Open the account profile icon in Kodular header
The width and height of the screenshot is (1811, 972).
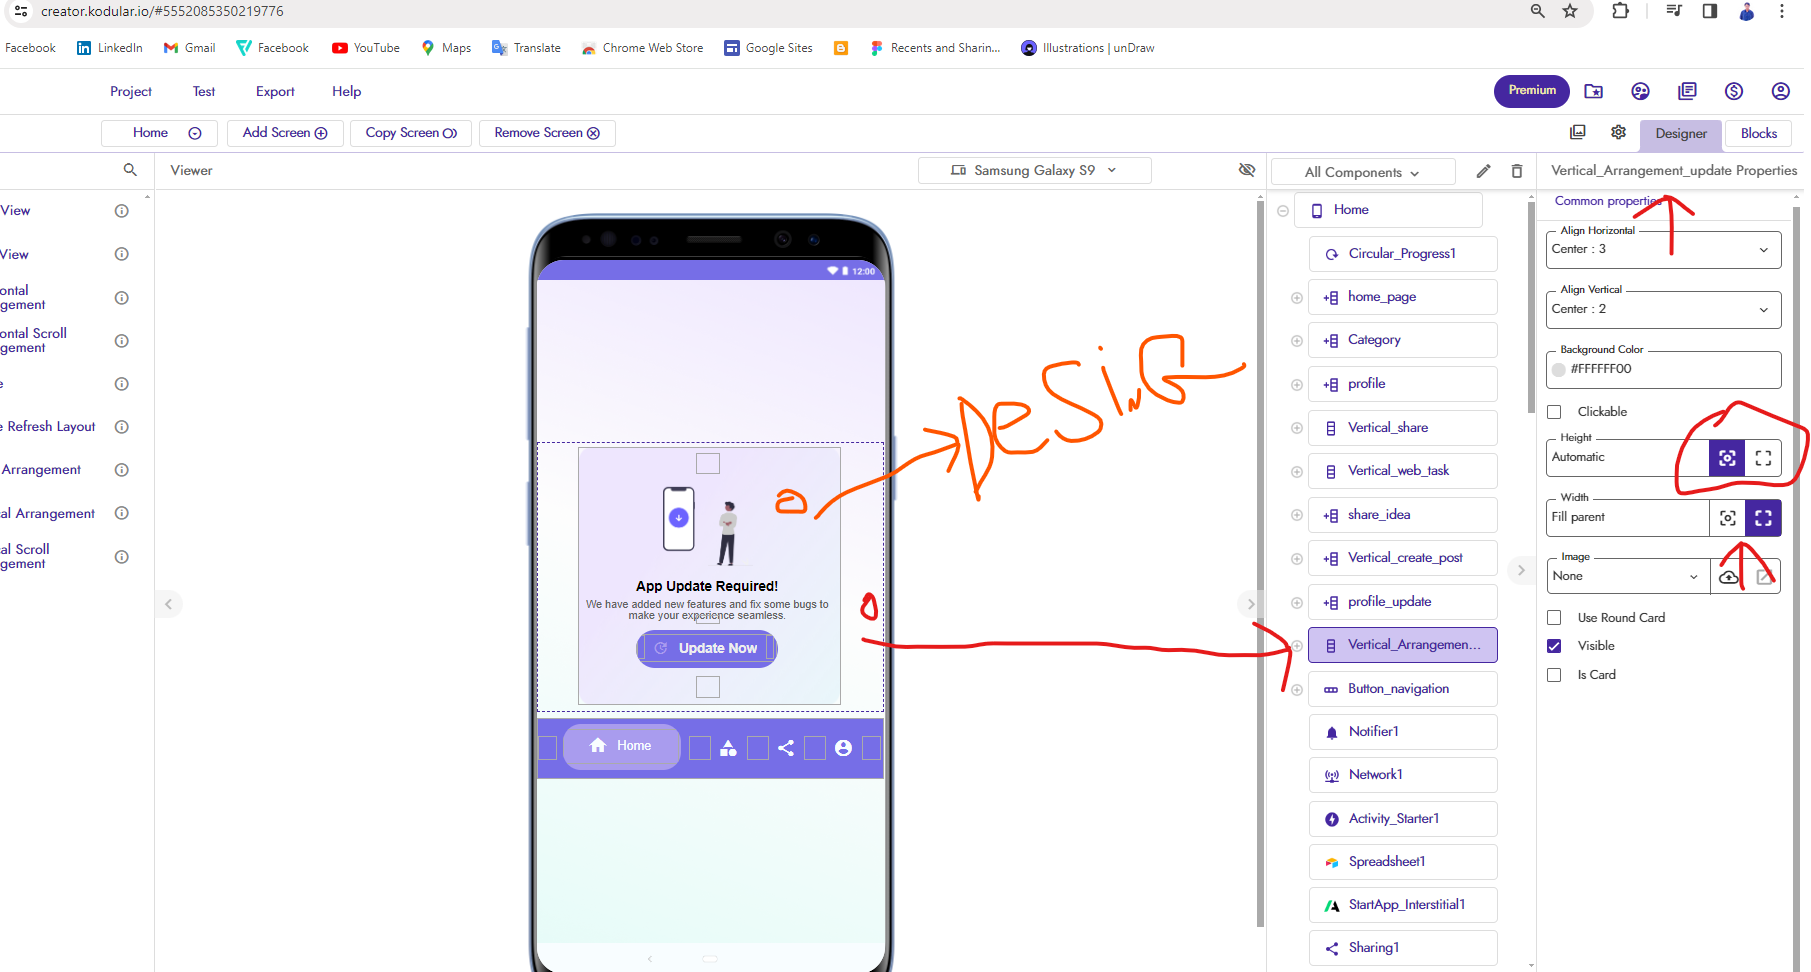coord(1780,91)
